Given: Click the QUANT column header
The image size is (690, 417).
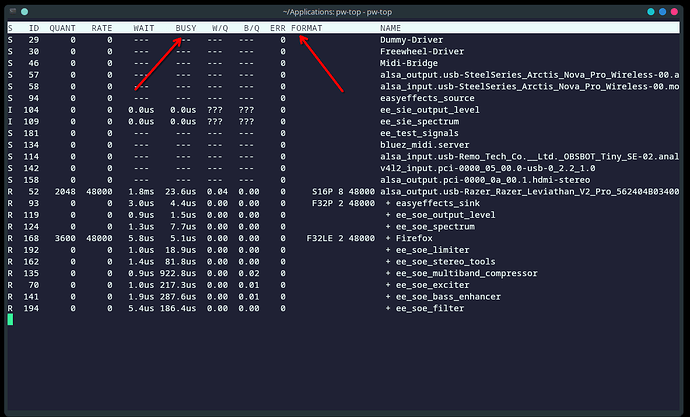Looking at the screenshot, I should click(62, 28).
